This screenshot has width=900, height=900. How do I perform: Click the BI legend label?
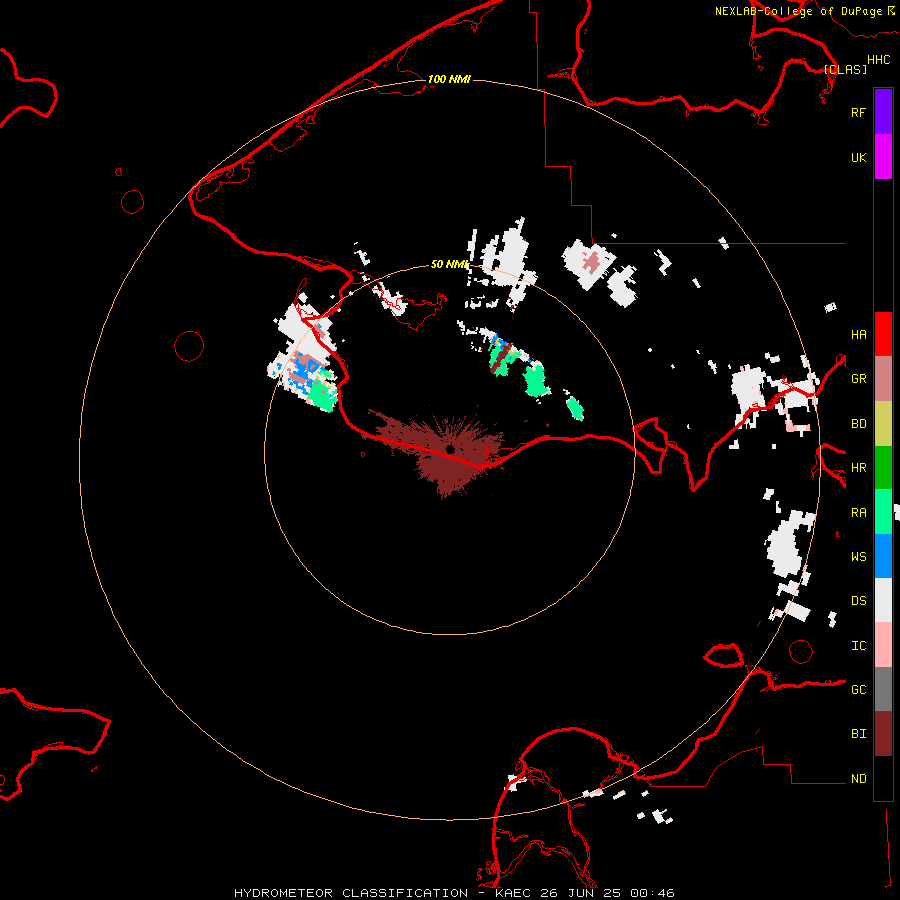click(858, 734)
